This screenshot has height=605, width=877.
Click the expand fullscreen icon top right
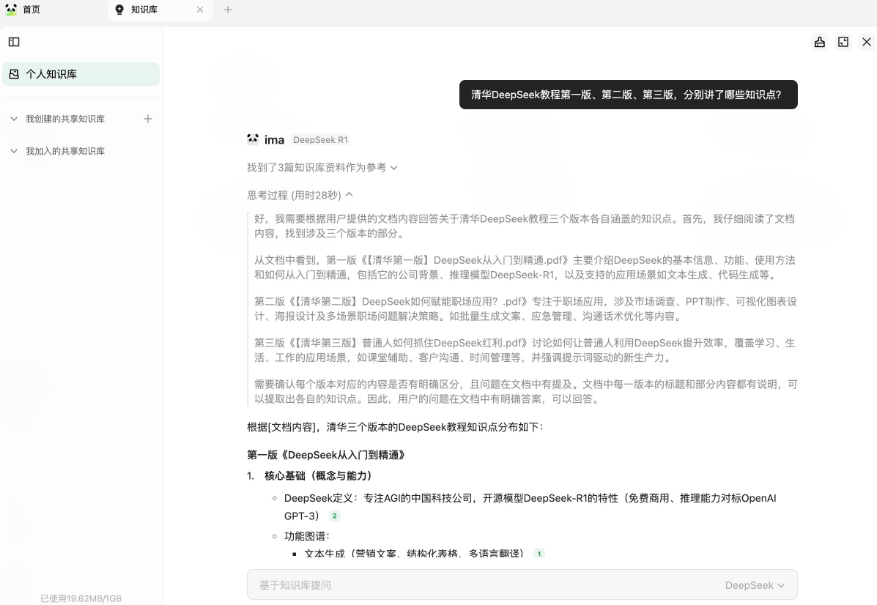pyautogui.click(x=843, y=42)
